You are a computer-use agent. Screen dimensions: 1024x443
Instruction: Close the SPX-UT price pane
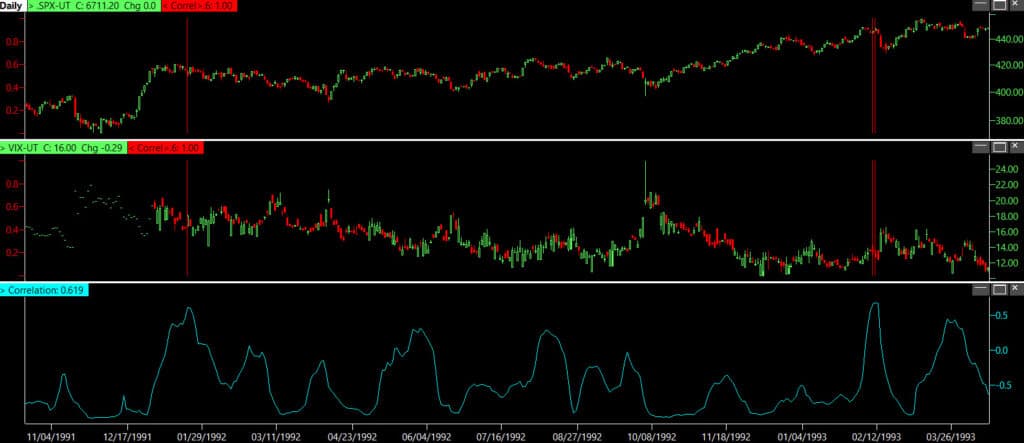(x=1015, y=6)
